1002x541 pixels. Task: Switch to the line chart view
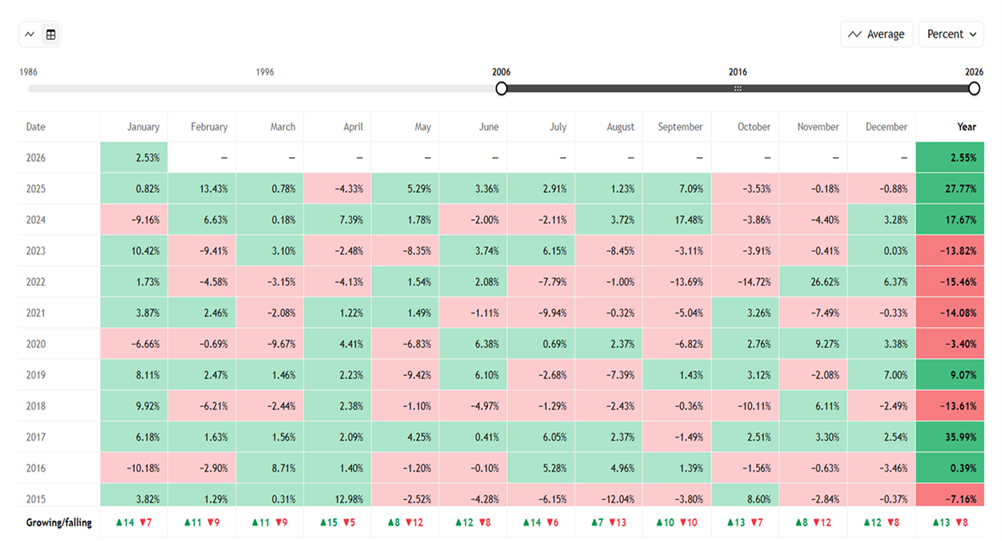tap(29, 34)
